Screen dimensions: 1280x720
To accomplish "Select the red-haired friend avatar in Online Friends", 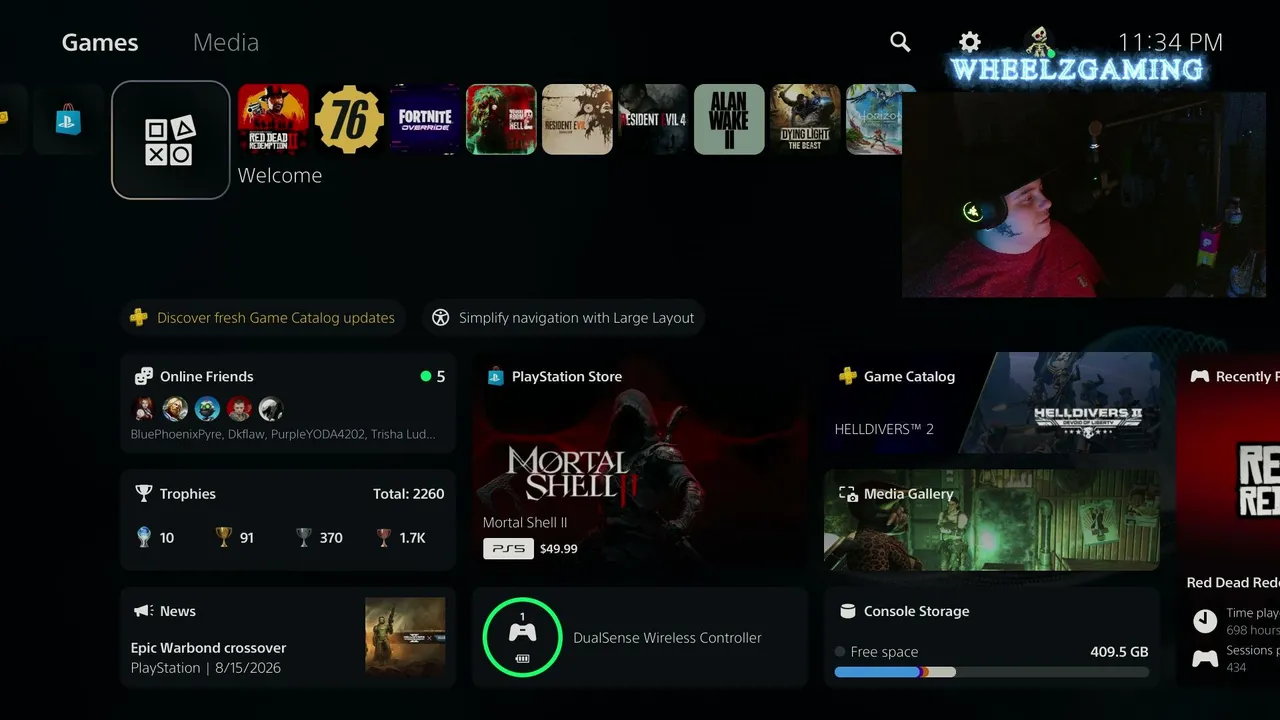I will click(144, 408).
